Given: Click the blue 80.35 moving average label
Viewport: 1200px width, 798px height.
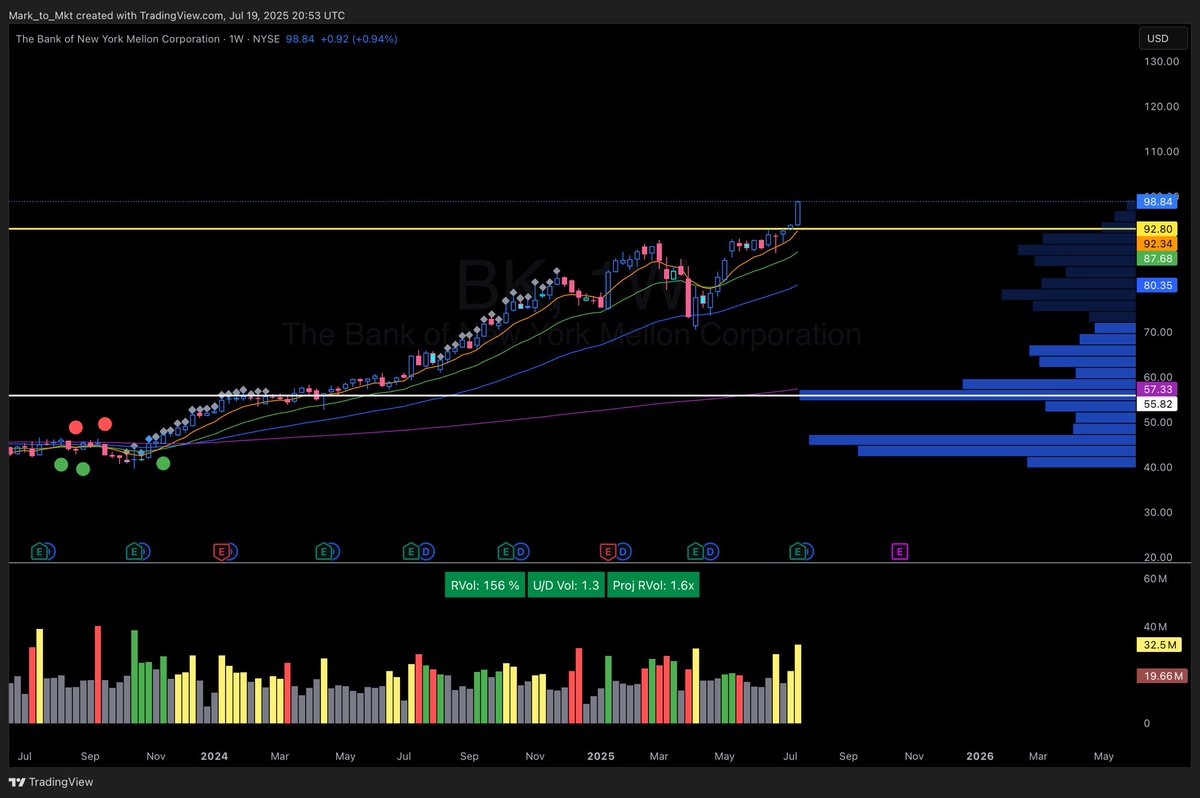Looking at the screenshot, I should (1158, 285).
